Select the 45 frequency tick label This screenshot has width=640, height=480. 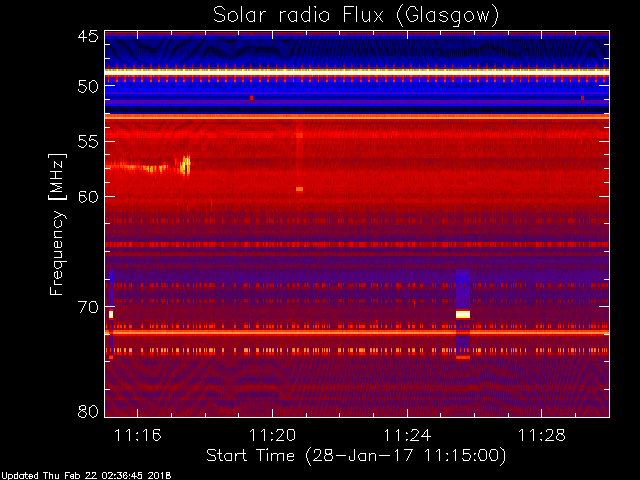point(88,36)
